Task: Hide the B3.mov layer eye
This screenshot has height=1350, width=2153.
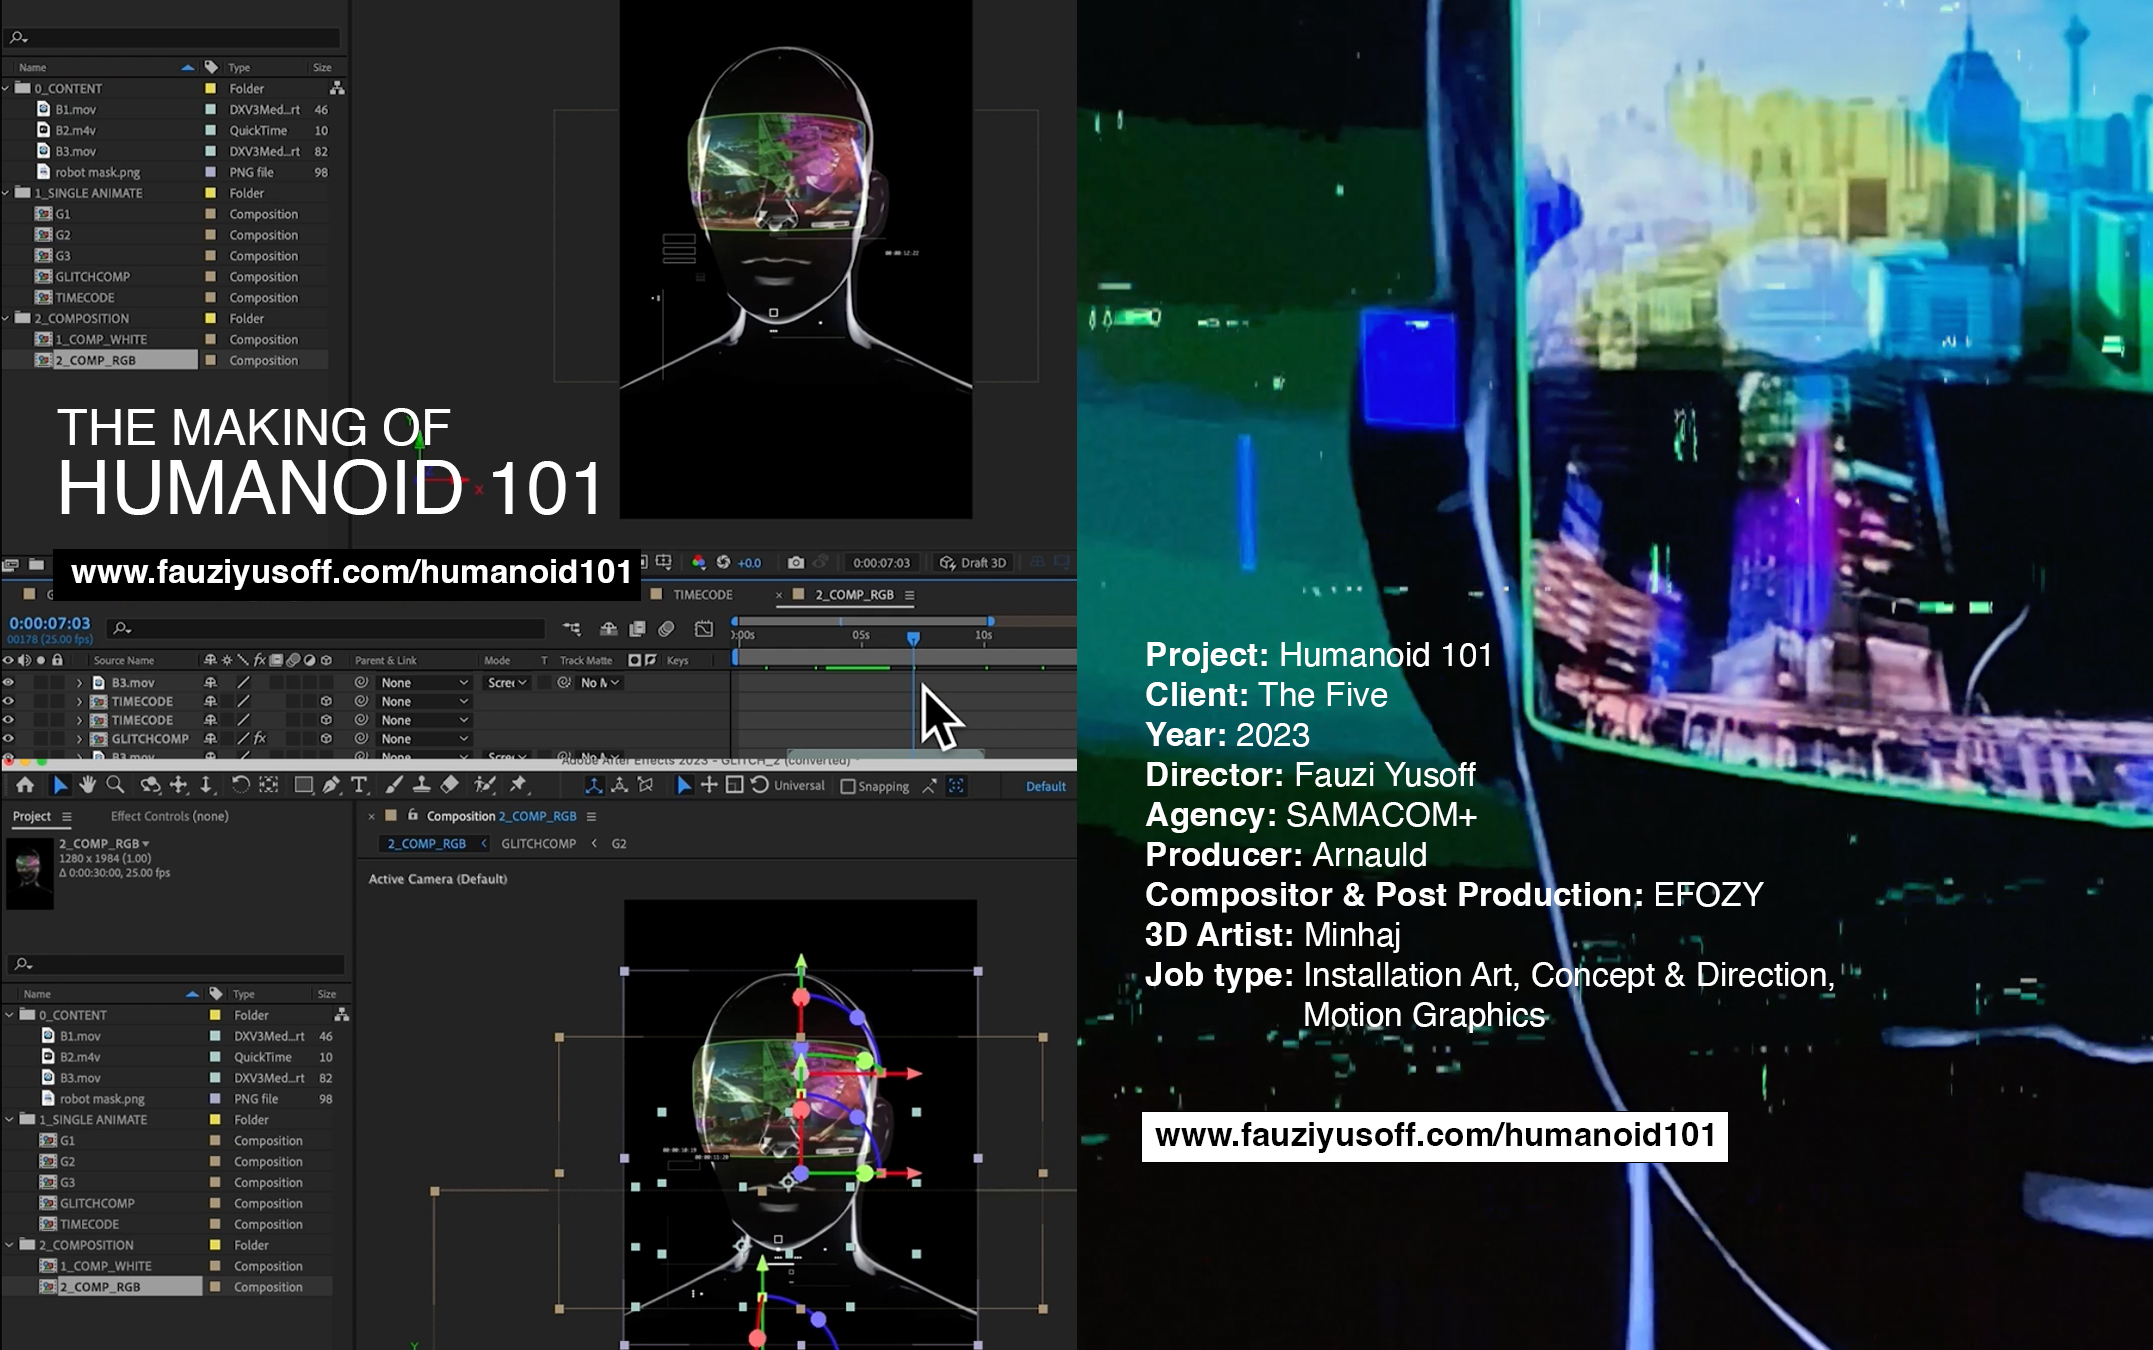Action: (8, 682)
